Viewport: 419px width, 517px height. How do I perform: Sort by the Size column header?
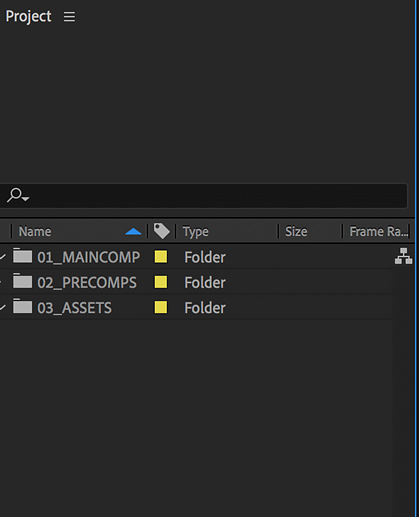[296, 231]
